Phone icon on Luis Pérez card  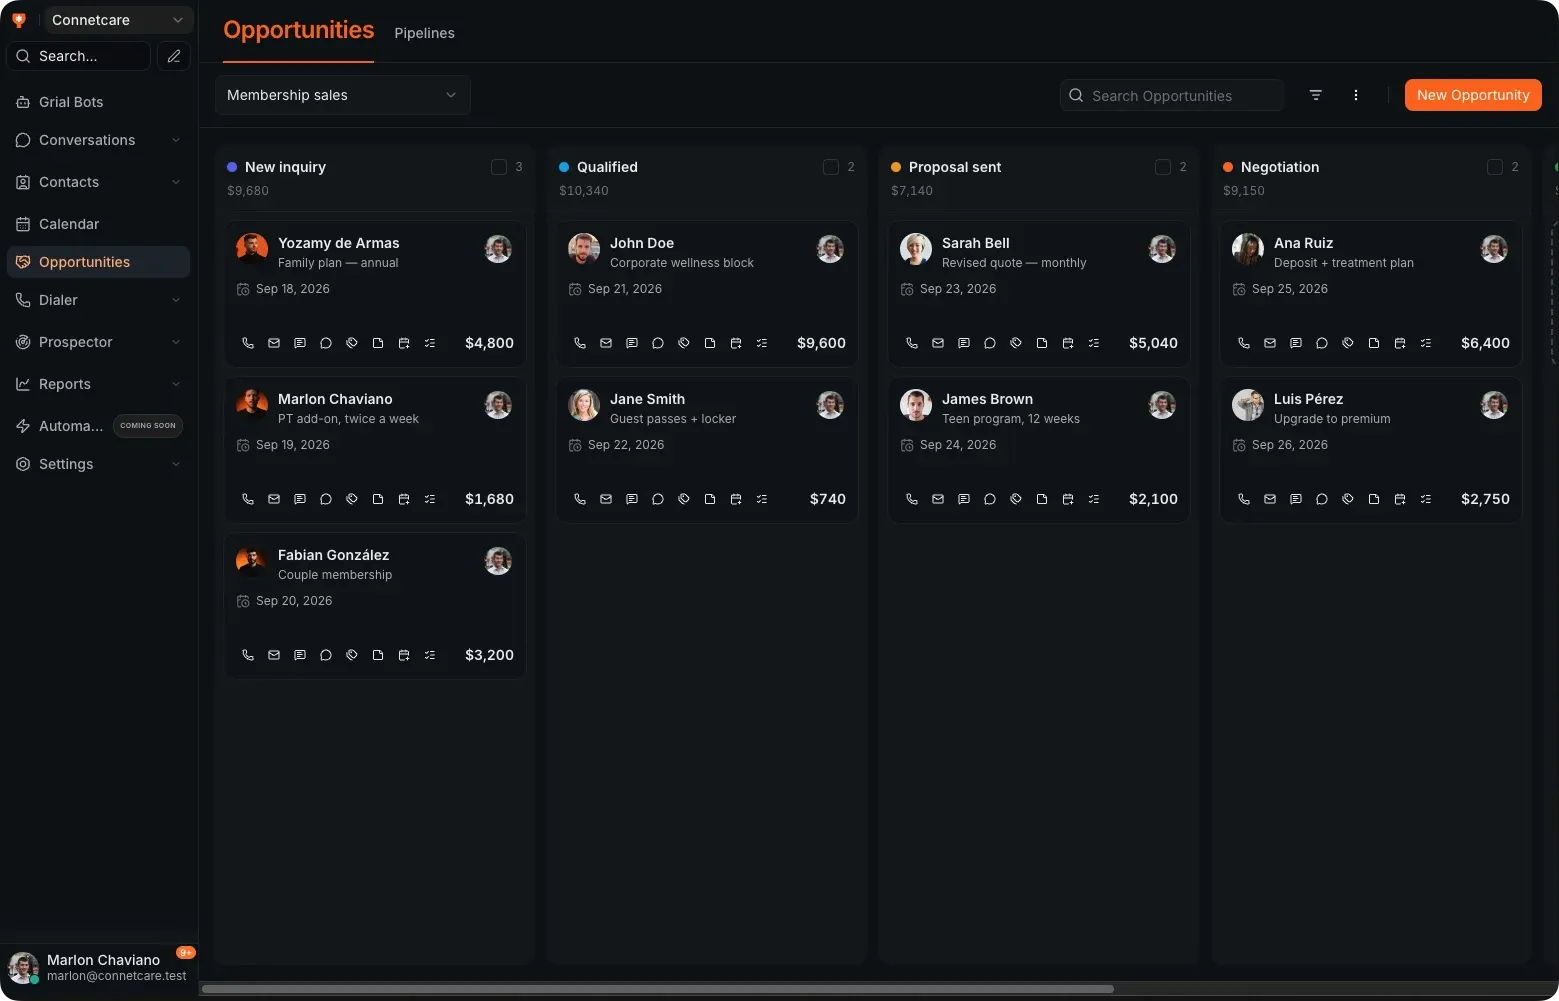tap(1244, 499)
